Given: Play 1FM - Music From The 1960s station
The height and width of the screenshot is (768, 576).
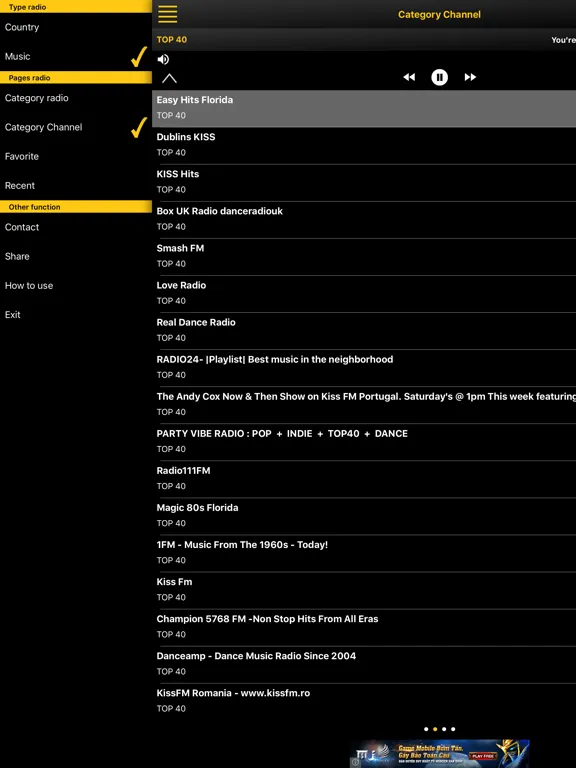Looking at the screenshot, I should tap(364, 553).
